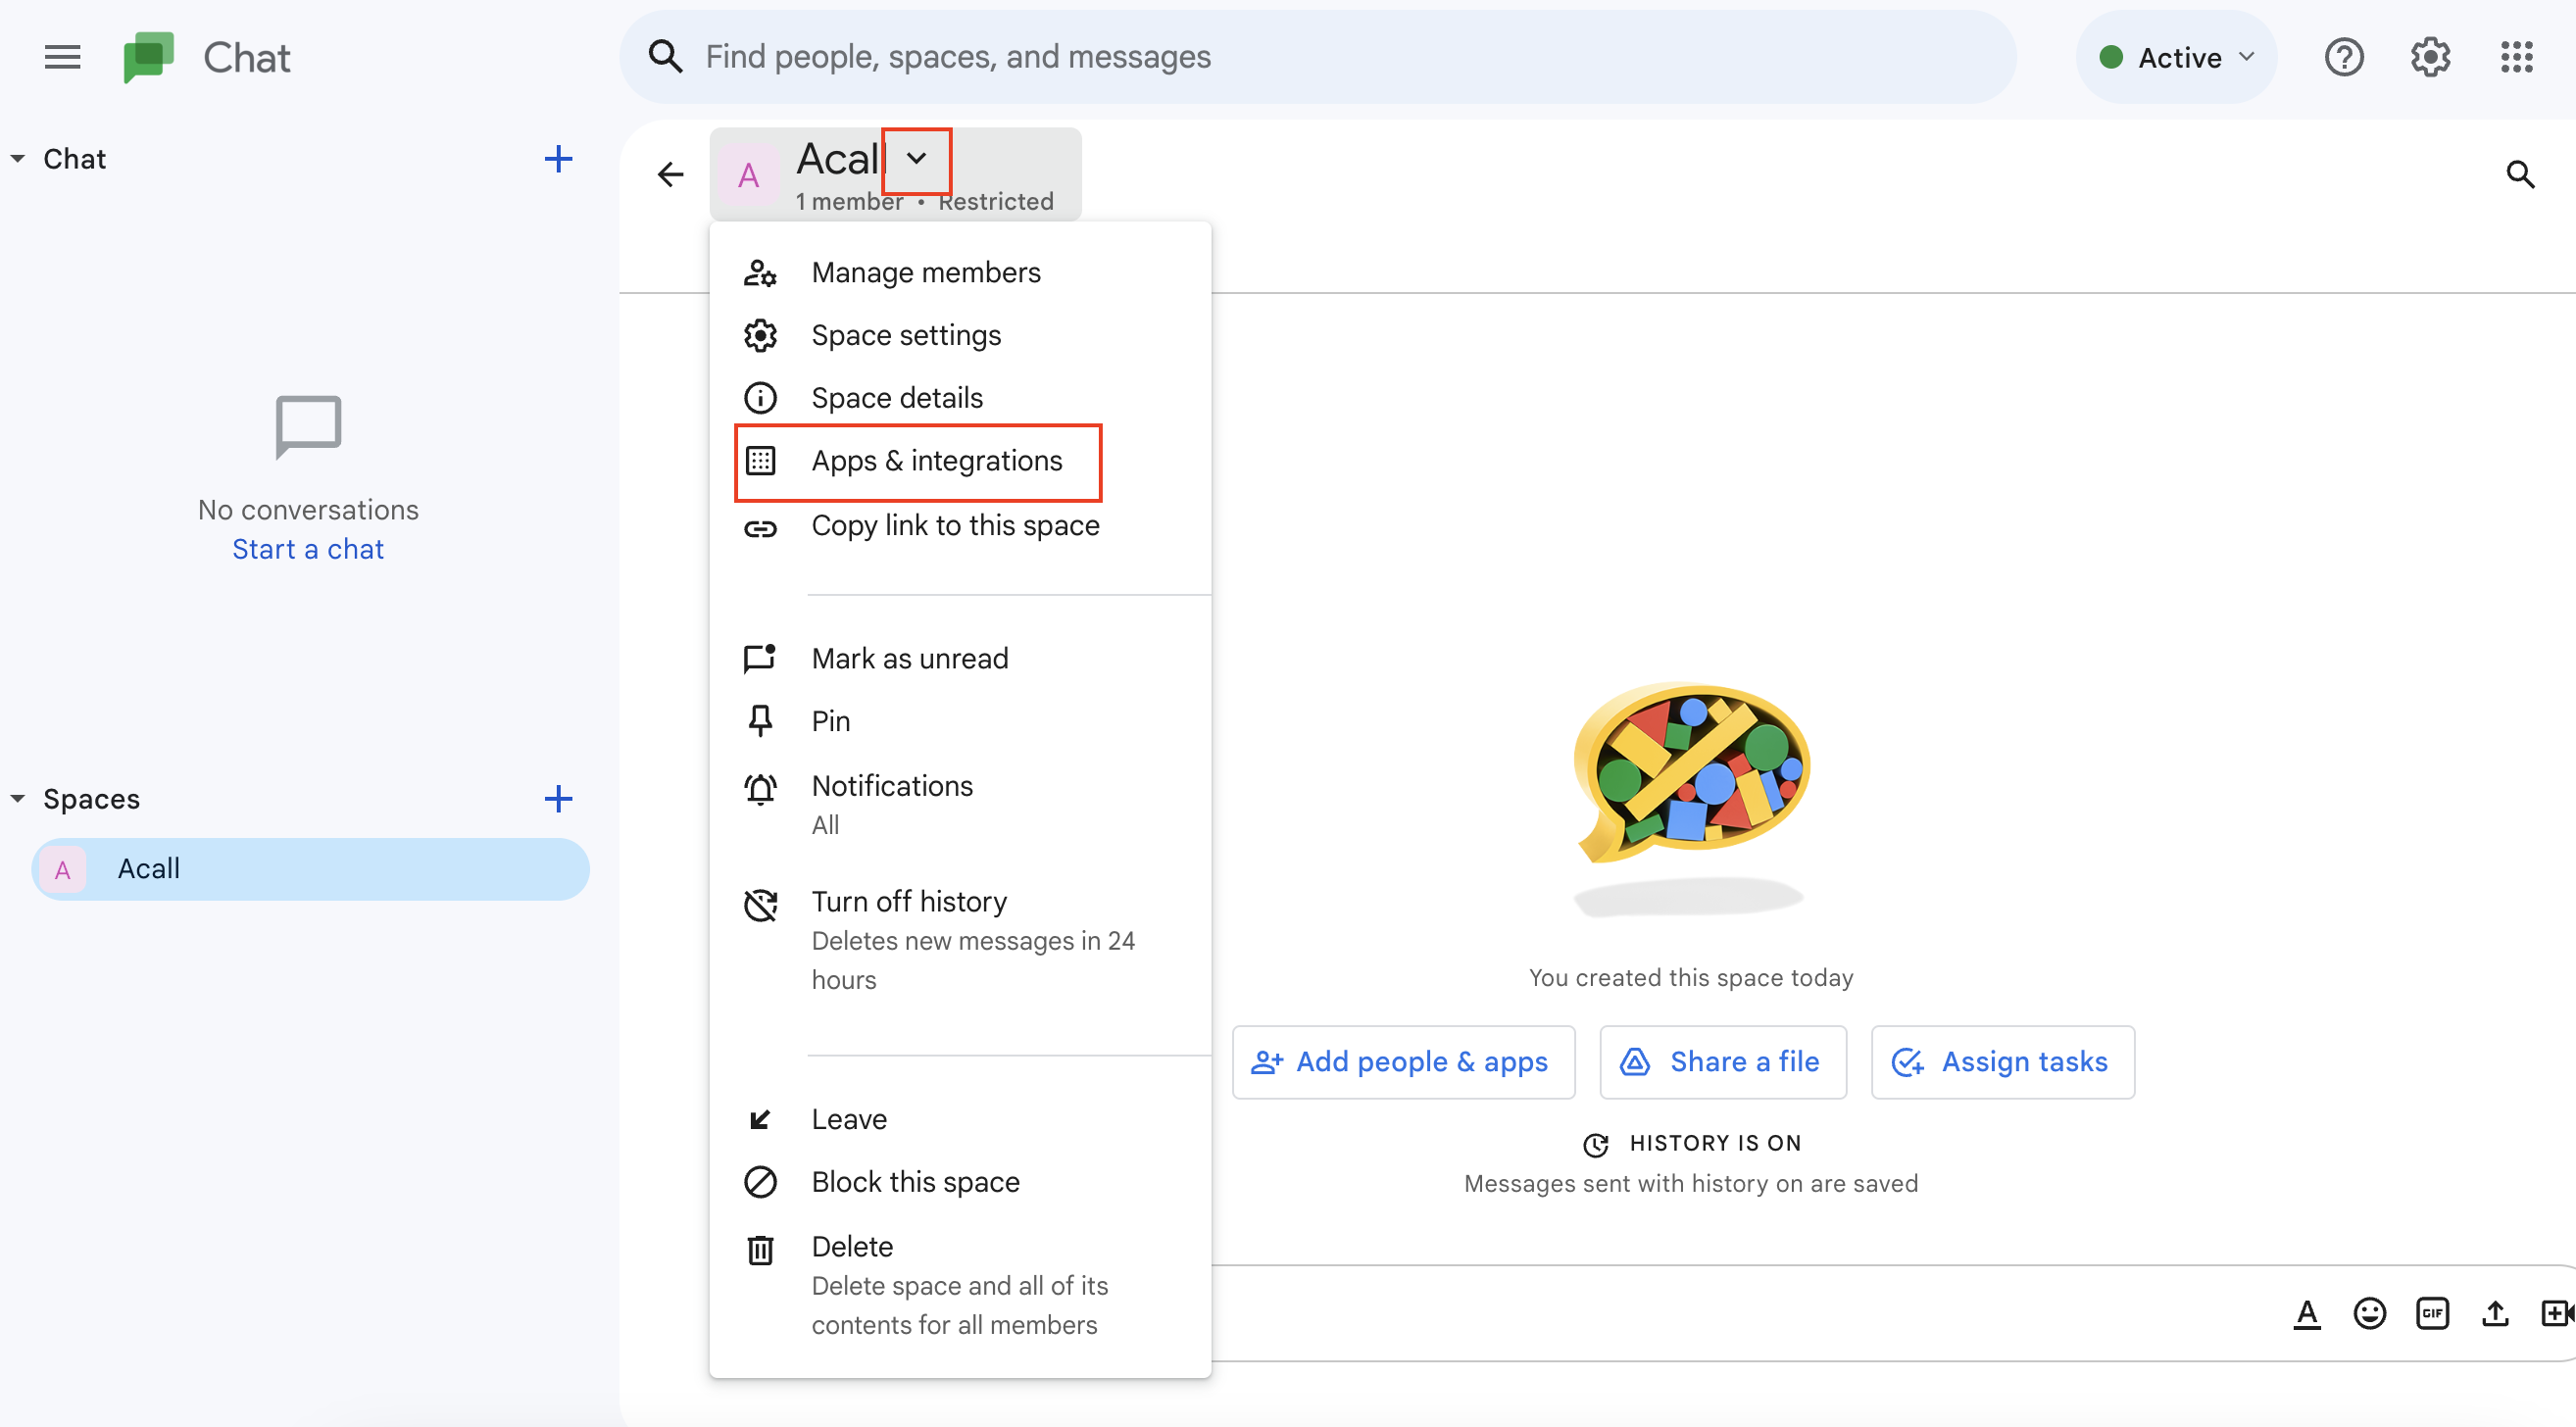Click the back arrow beside Acall
Image resolution: width=2576 pixels, height=1427 pixels.
point(670,175)
